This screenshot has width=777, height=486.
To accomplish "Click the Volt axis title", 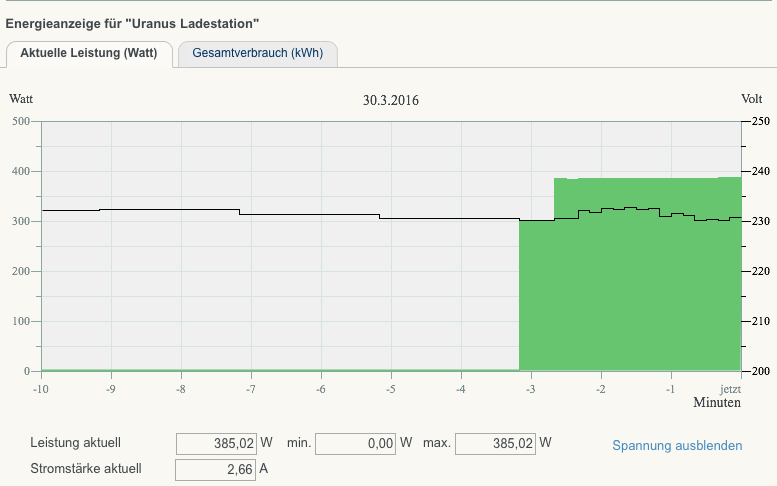I will pos(751,99).
